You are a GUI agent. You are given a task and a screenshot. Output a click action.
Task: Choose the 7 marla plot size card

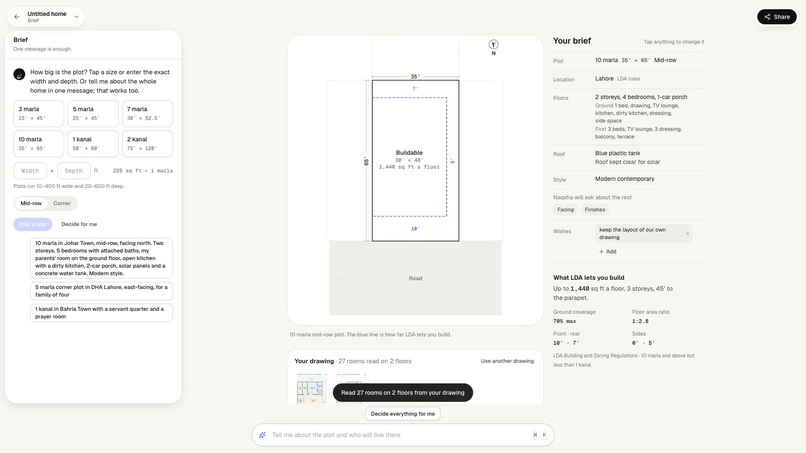(x=147, y=113)
